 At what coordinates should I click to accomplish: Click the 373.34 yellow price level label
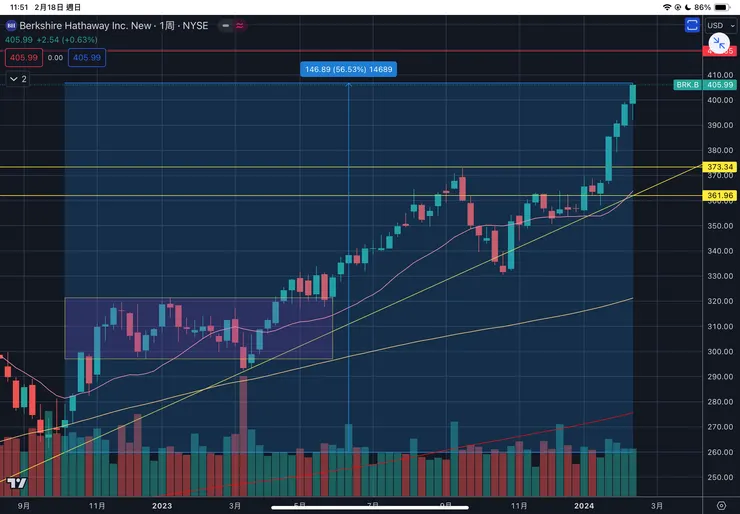(720, 166)
